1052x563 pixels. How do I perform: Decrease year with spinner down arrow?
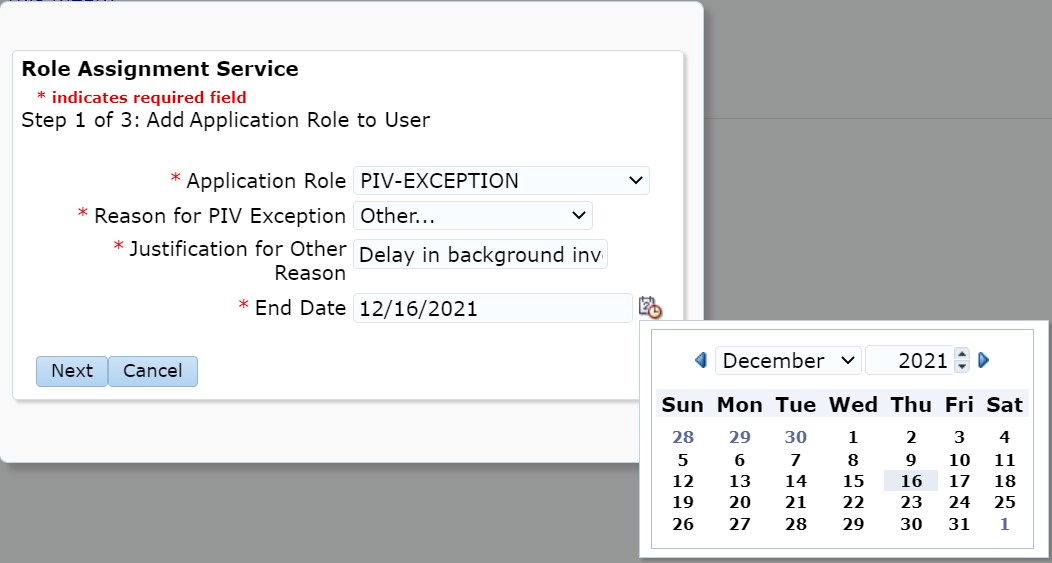coord(962,367)
